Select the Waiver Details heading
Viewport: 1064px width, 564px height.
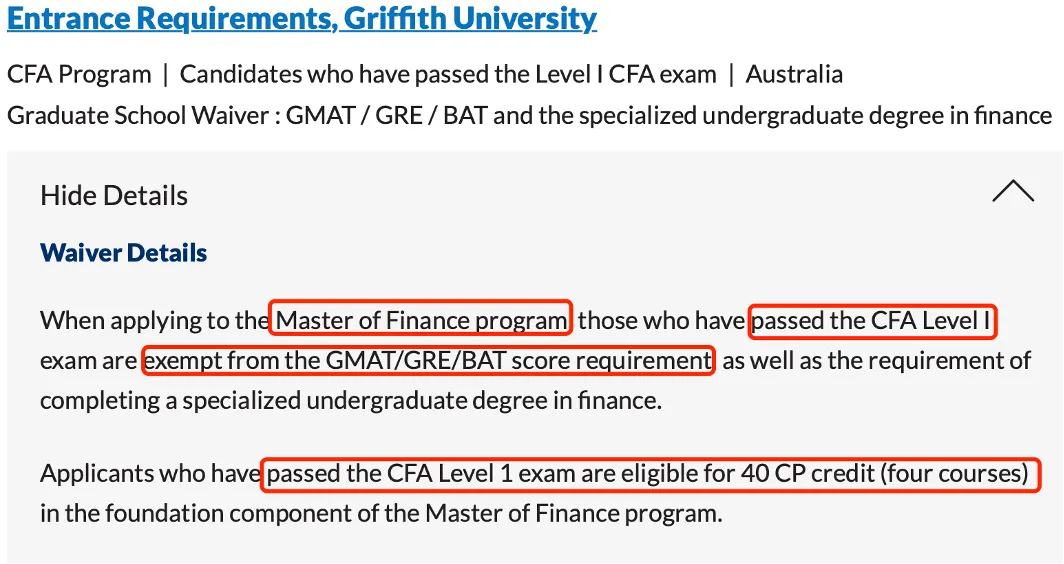pos(124,253)
